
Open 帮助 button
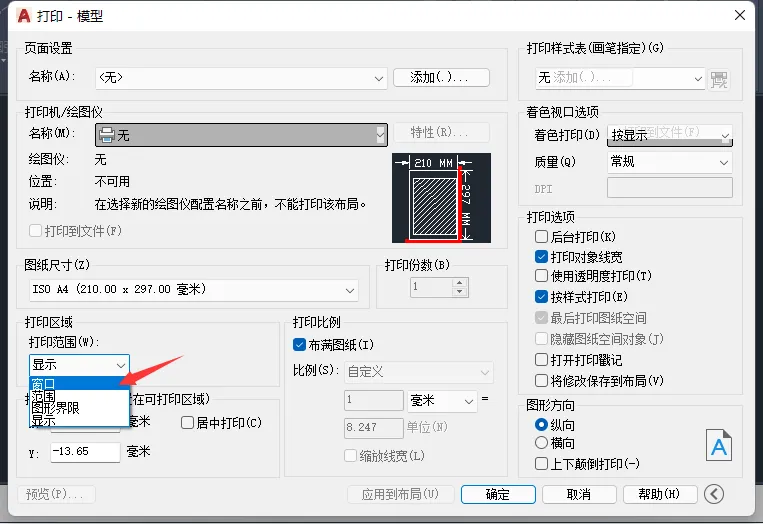(660, 494)
